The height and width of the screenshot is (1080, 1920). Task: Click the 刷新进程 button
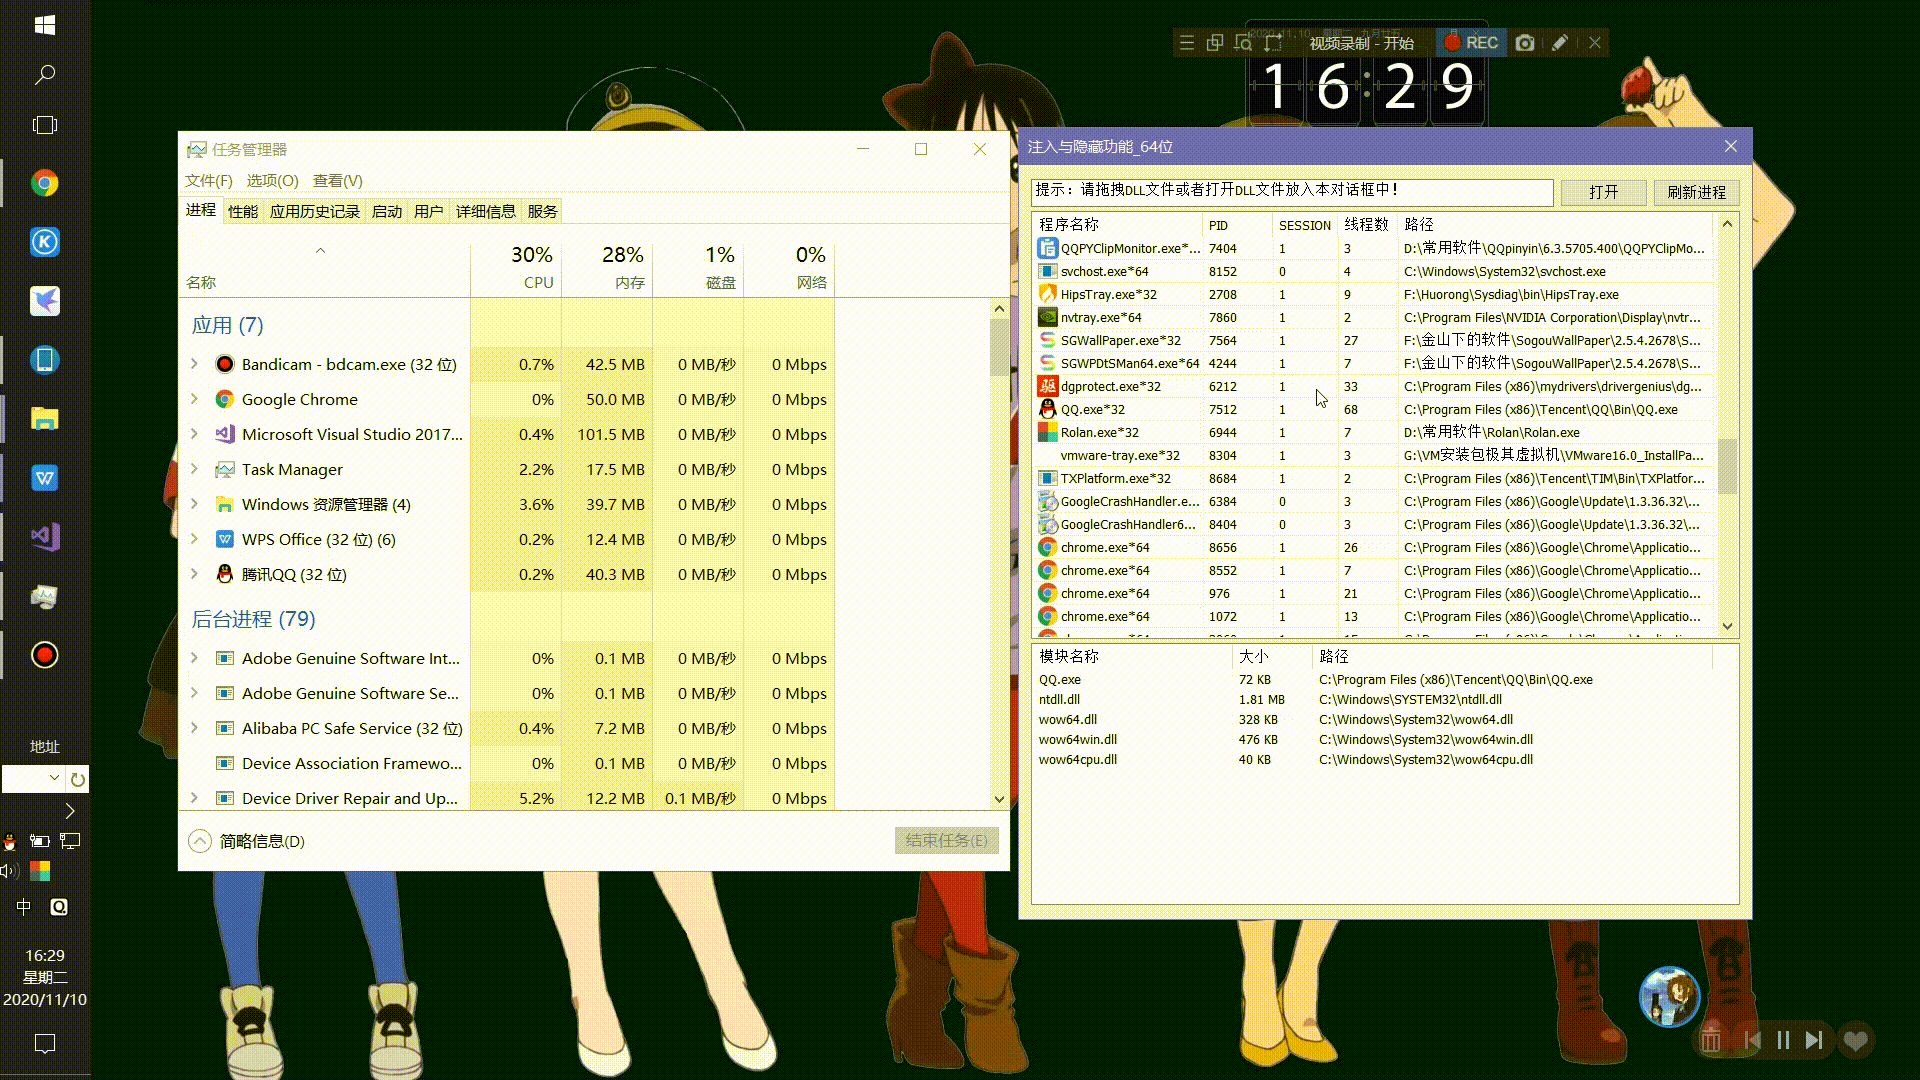coord(1696,192)
